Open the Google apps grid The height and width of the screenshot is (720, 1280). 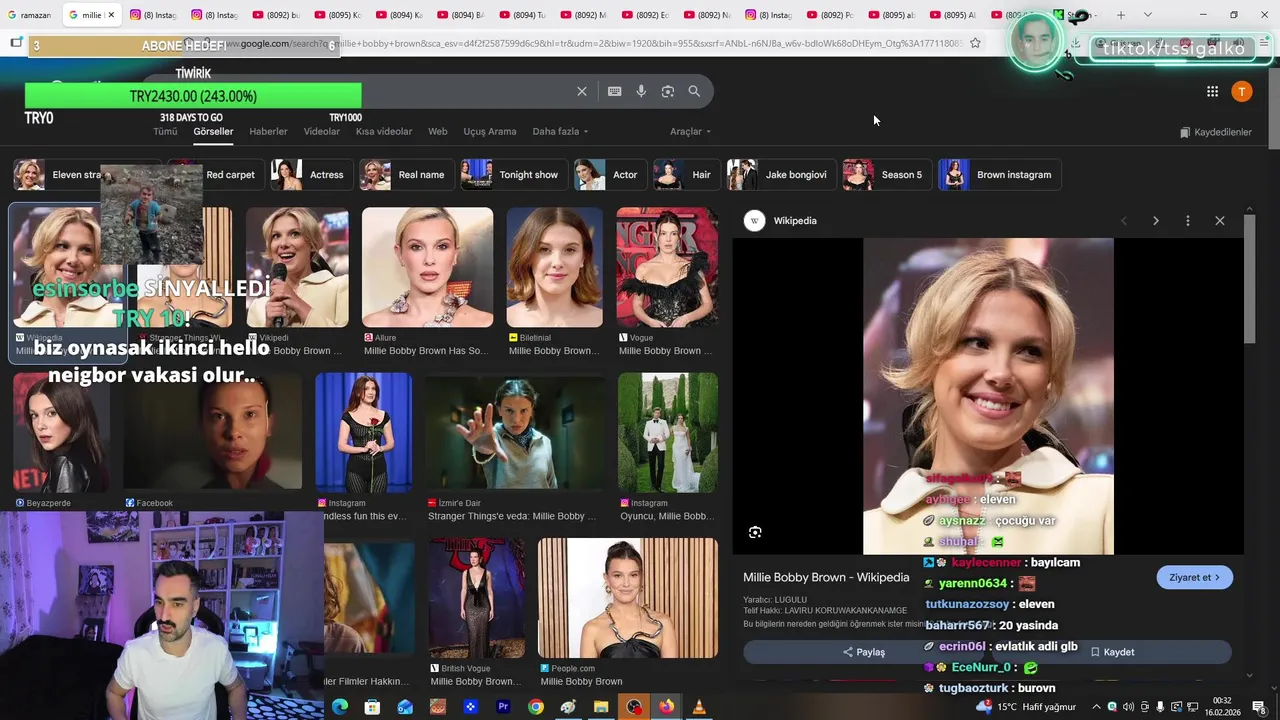coord(1212,91)
